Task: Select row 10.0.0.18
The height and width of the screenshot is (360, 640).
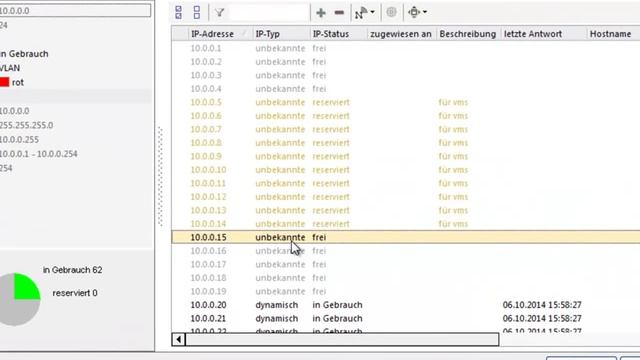Action: click(x=406, y=278)
